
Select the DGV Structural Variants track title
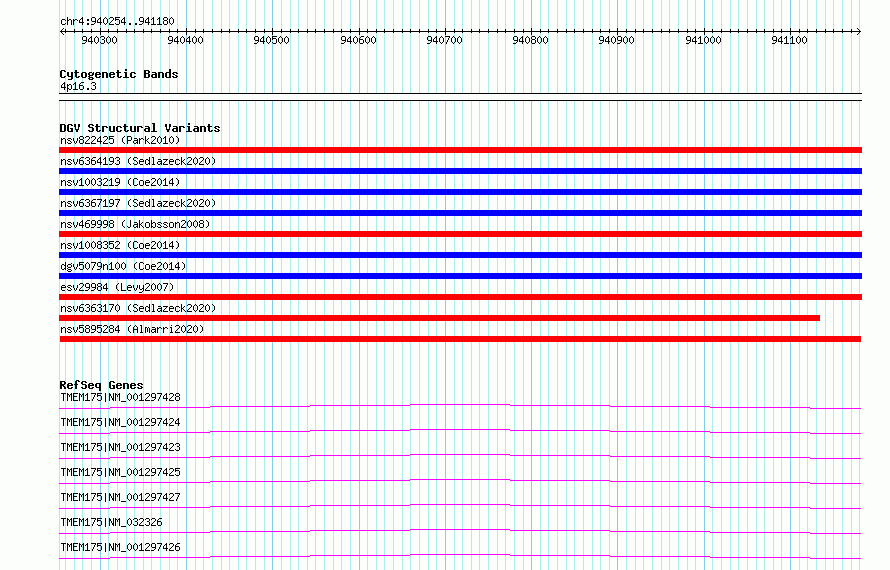(140, 128)
